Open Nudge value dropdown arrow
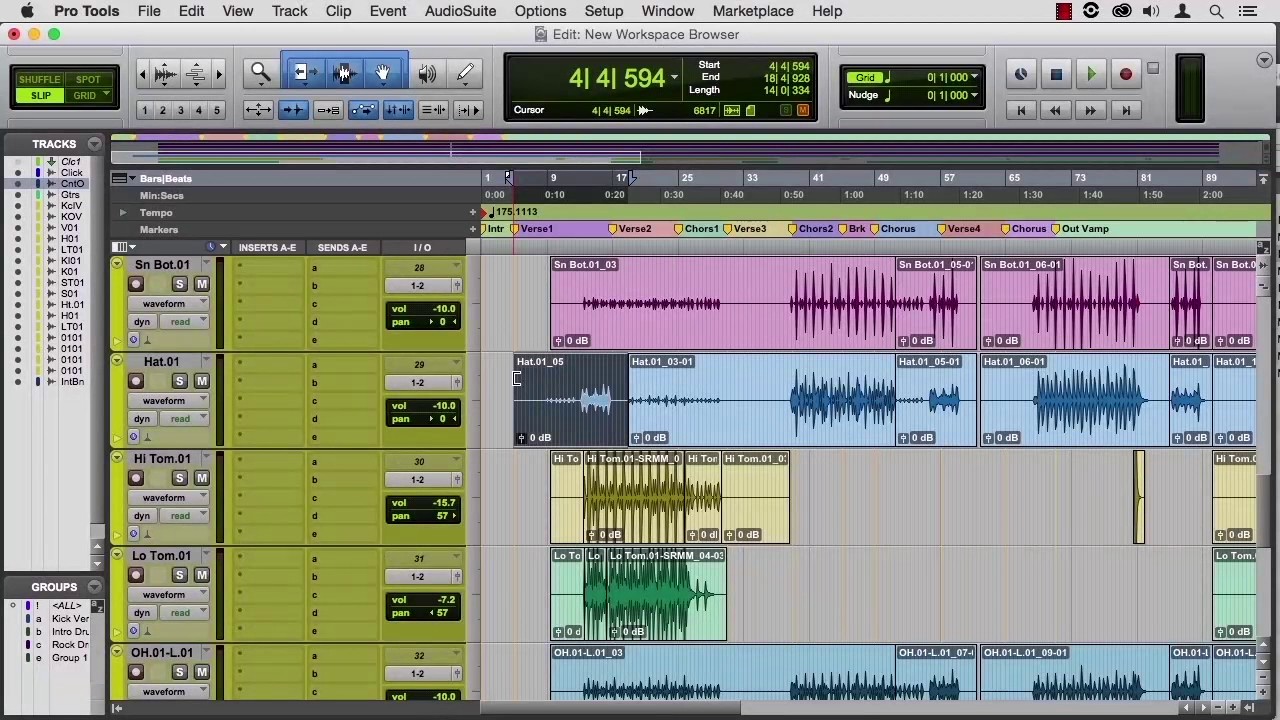 click(974, 95)
